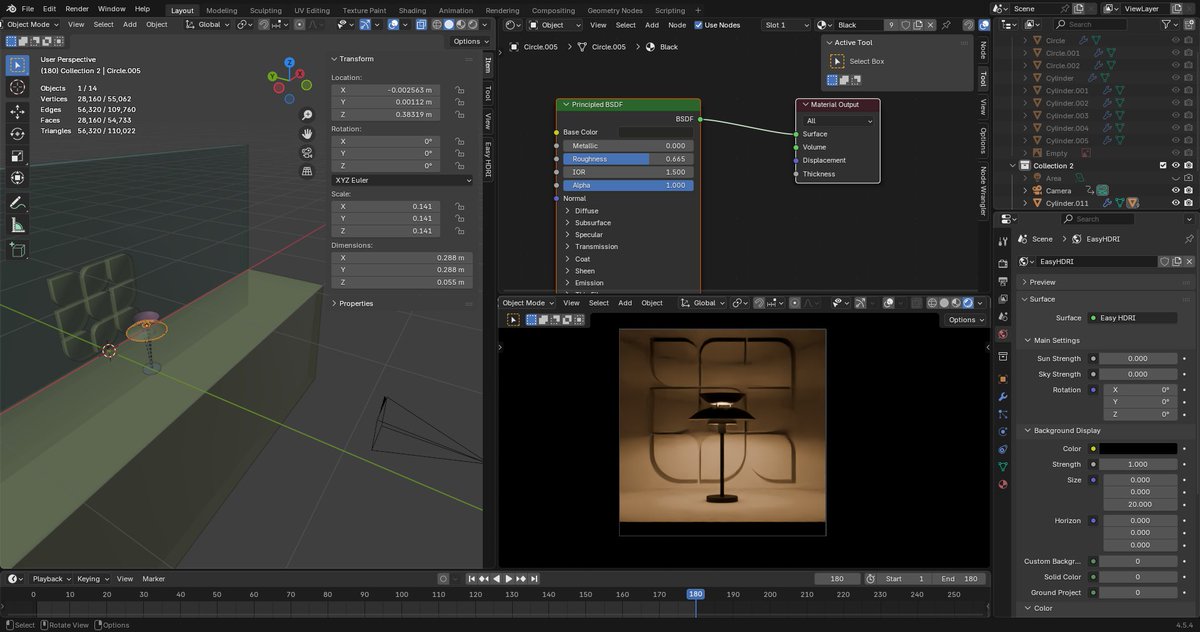
Task: Hide the Camera object in the outliner
Action: tap(1175, 190)
